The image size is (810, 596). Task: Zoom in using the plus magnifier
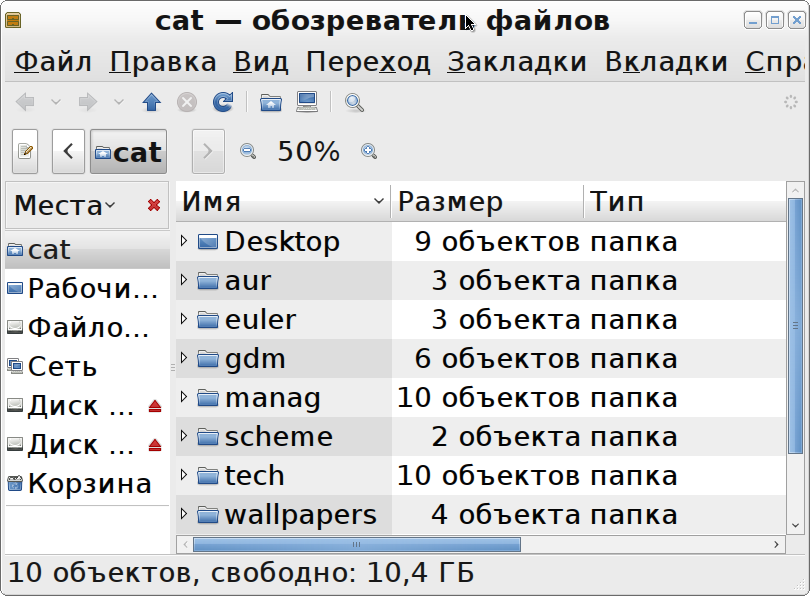[x=369, y=151]
